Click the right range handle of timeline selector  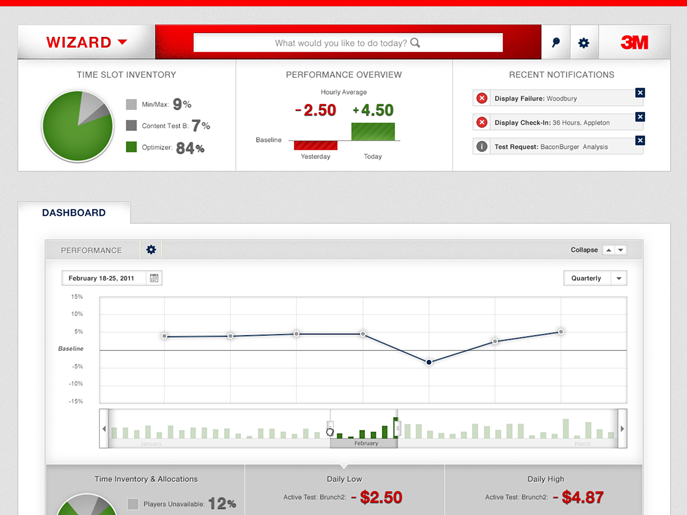pyautogui.click(x=397, y=428)
